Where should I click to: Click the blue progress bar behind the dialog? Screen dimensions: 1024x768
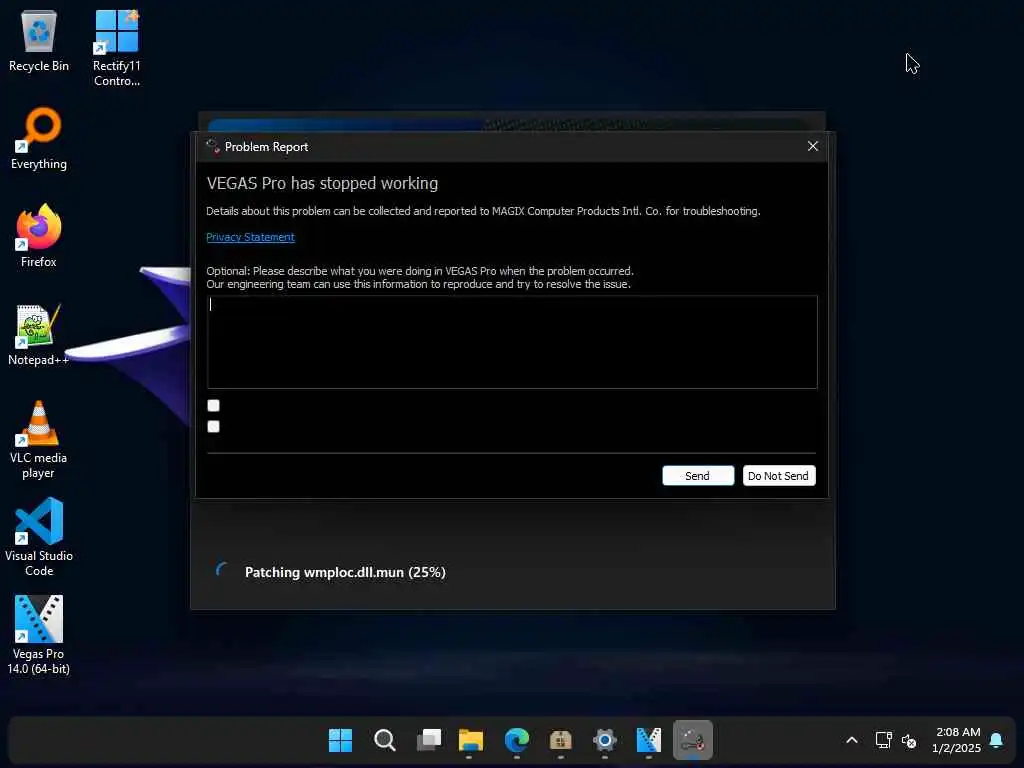[347, 125]
